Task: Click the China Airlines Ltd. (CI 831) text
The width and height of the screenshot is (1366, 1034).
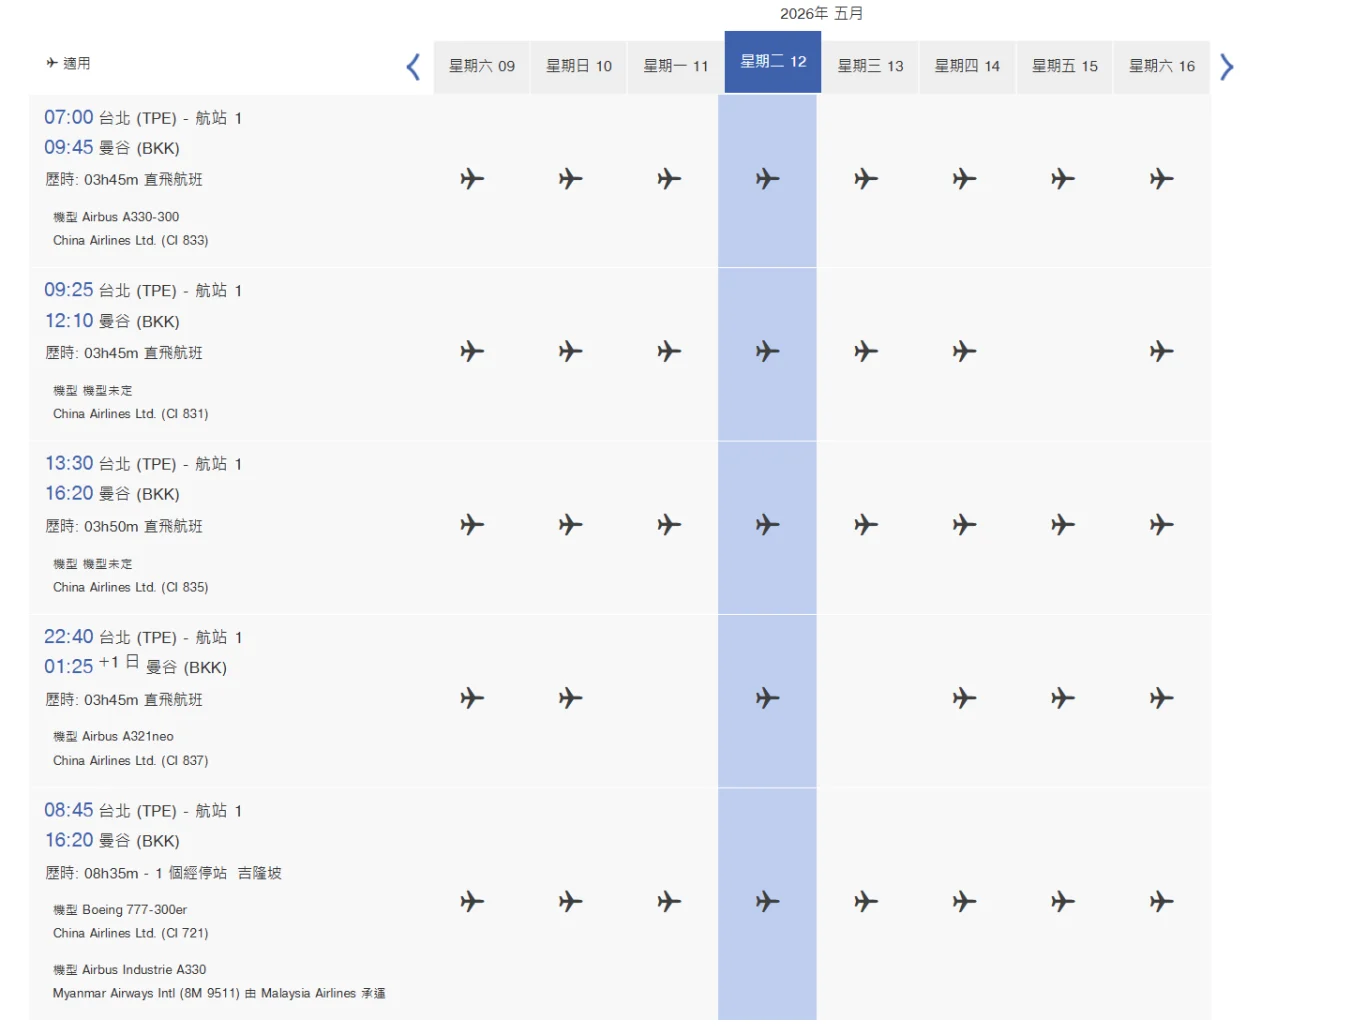Action: coord(131,413)
